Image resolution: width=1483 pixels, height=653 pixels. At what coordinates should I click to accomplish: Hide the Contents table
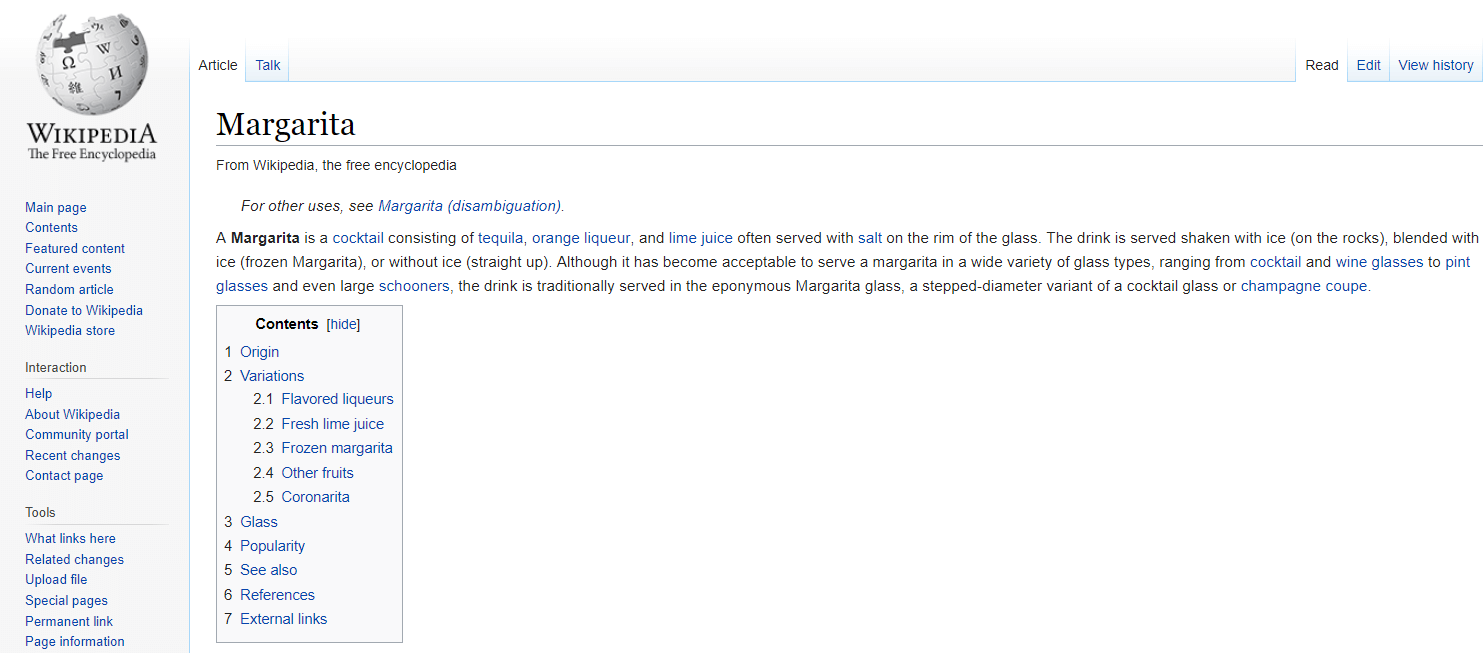(343, 324)
